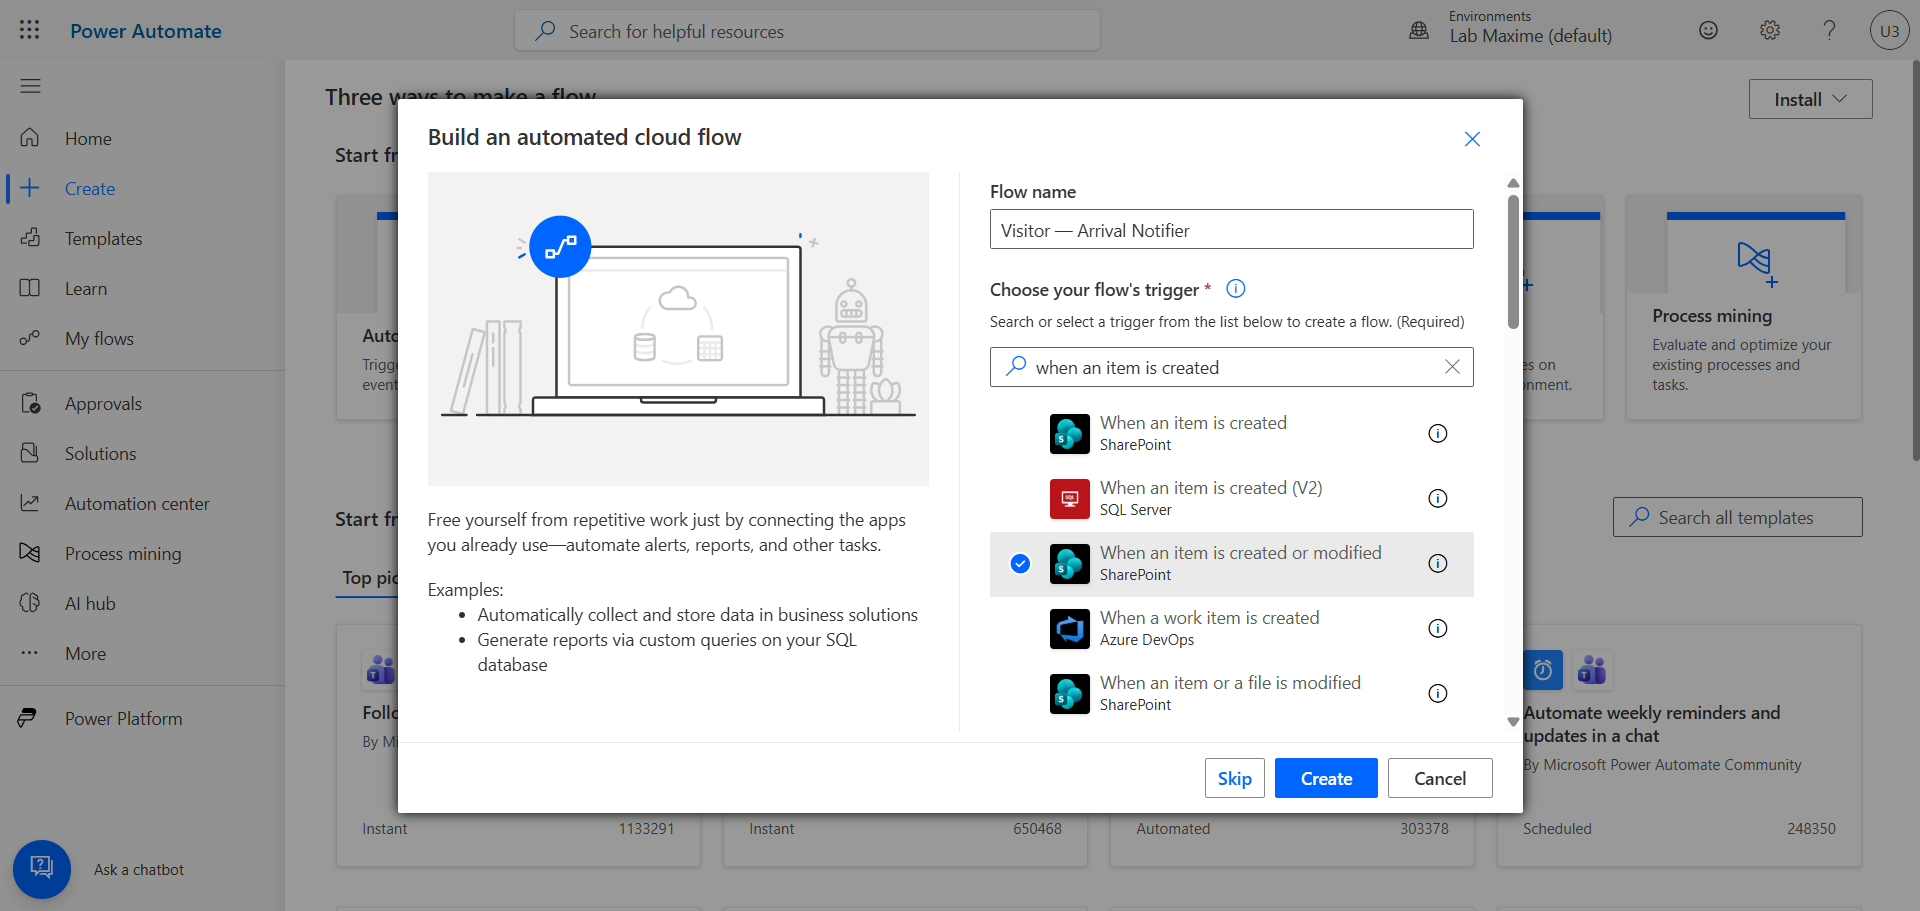The width and height of the screenshot is (1920, 911).
Task: Open the Settings gear icon
Action: pos(1769,30)
